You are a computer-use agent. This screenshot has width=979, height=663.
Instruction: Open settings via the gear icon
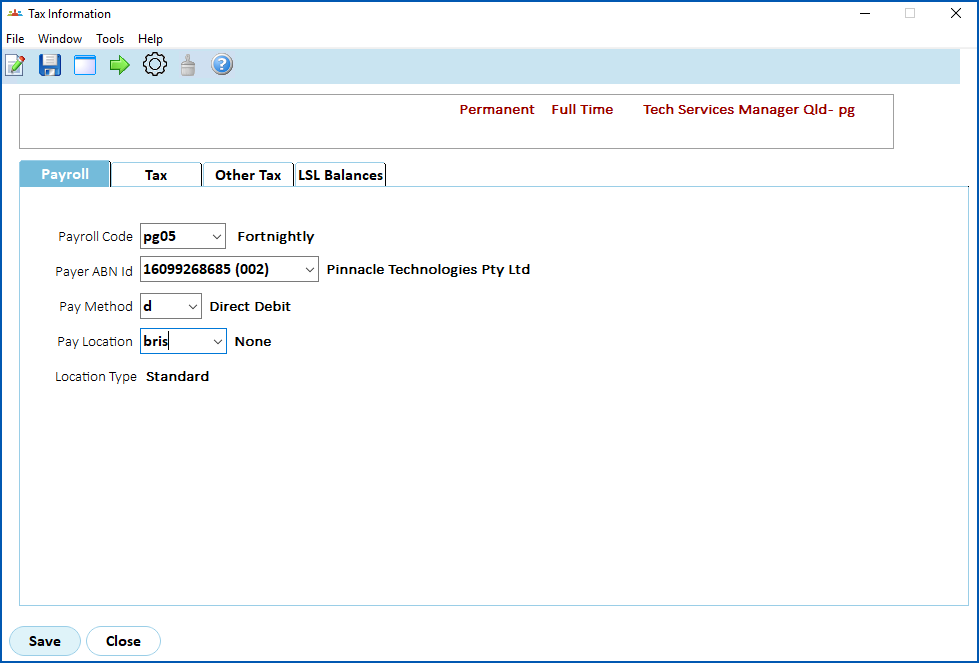(x=155, y=64)
